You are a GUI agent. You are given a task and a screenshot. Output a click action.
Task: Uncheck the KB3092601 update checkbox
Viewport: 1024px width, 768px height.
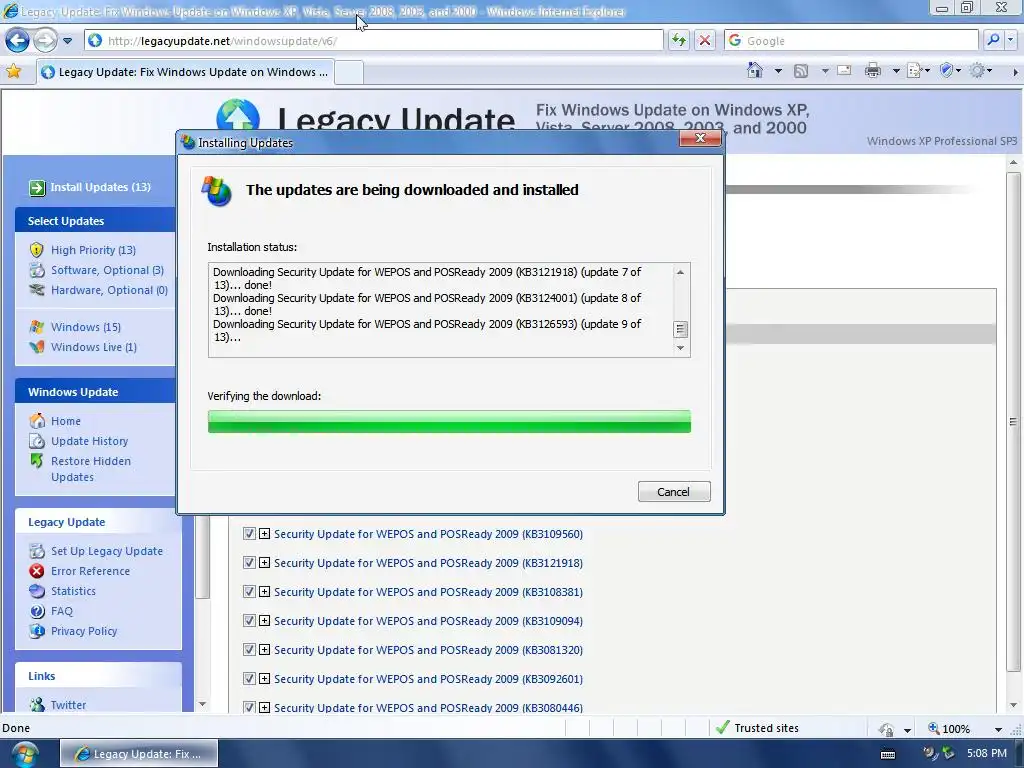coord(249,679)
